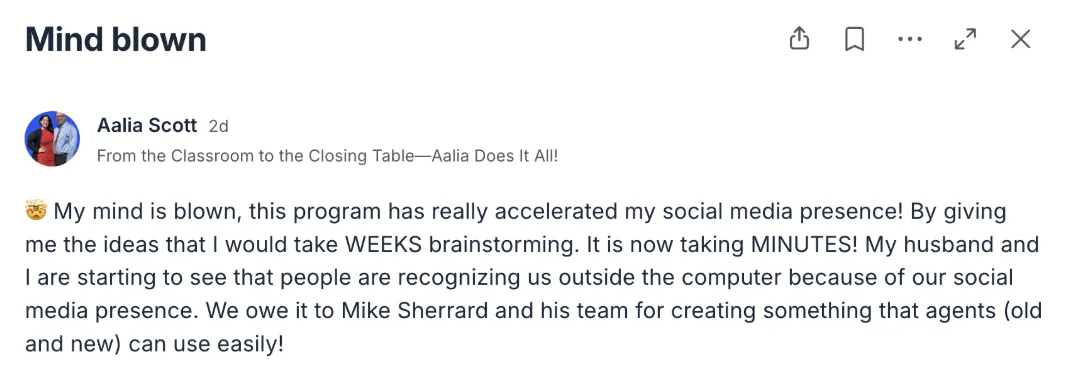Click the word WEEKS in the post
The height and width of the screenshot is (386, 1080).
[x=384, y=245]
